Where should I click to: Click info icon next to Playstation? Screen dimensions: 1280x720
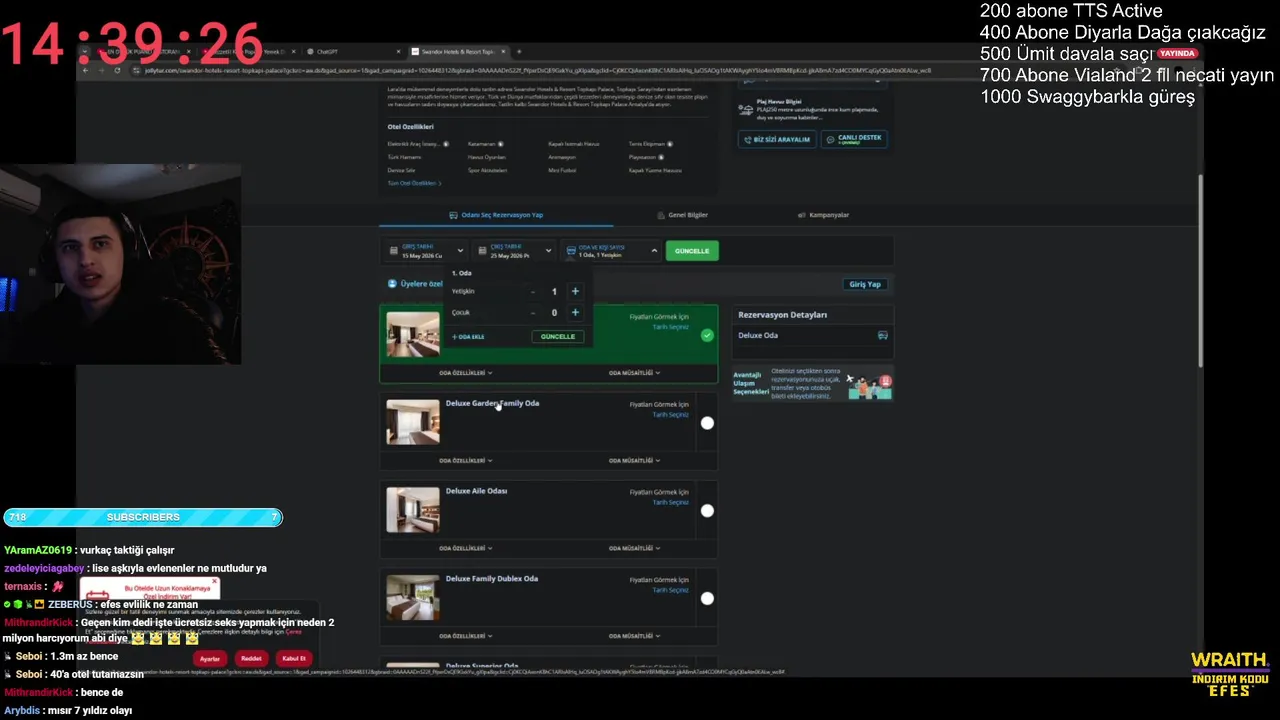point(662,157)
